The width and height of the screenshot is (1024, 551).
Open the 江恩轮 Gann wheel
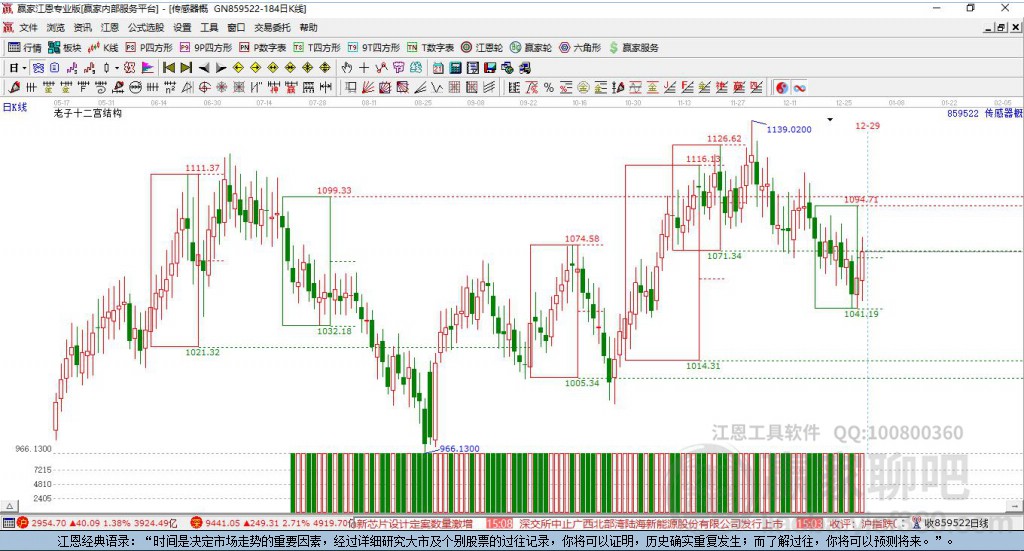(x=482, y=48)
